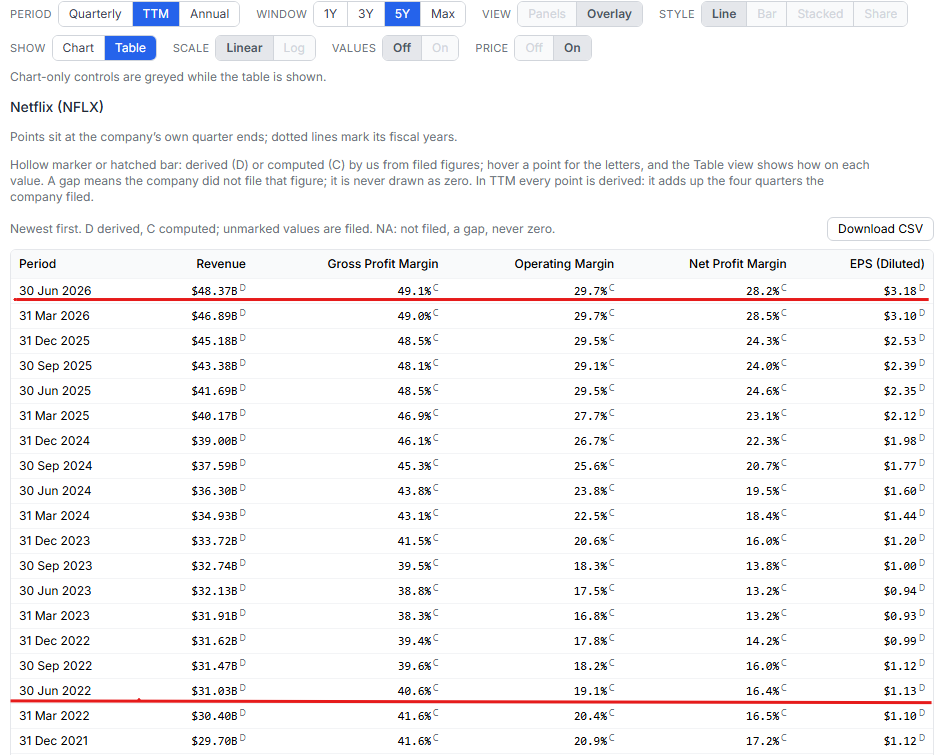
Task: Set the scale to Log
Action: coord(294,48)
